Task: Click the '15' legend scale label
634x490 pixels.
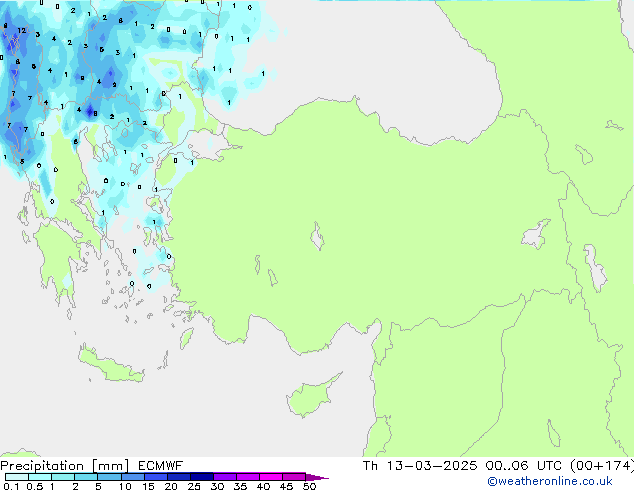Action: 148,486
